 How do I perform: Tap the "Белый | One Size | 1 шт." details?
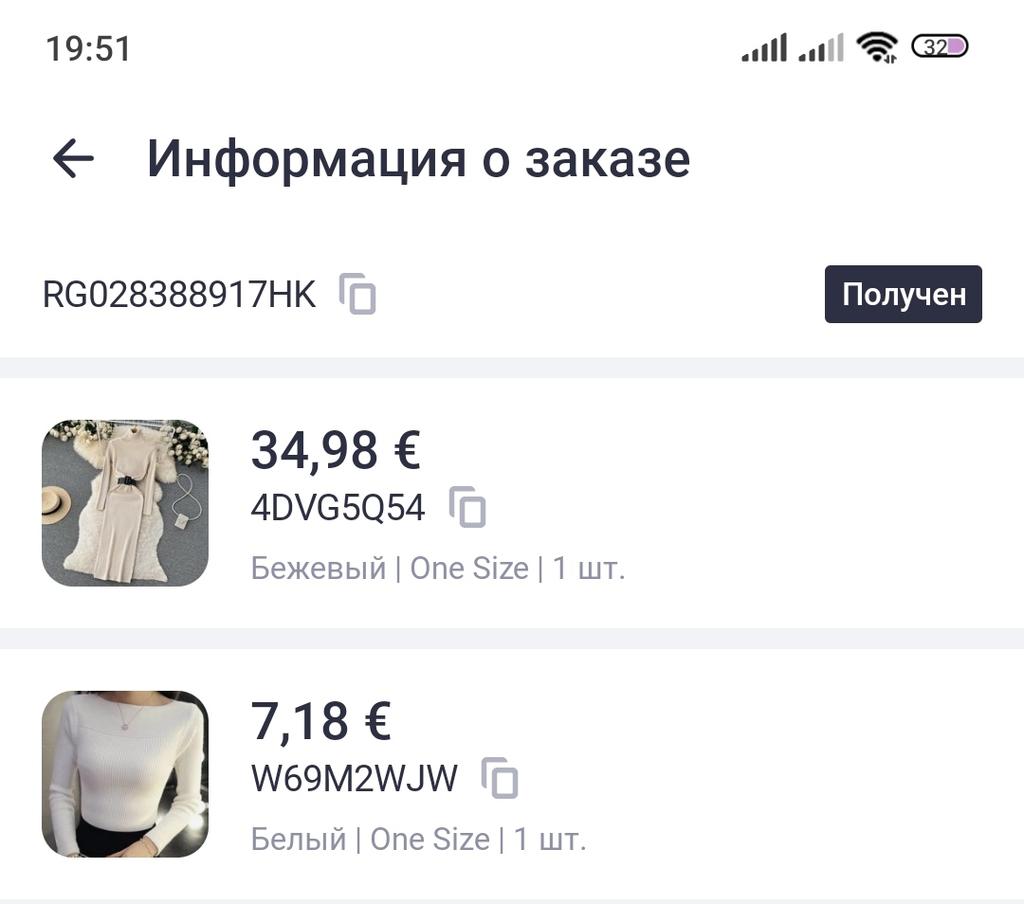[x=418, y=839]
